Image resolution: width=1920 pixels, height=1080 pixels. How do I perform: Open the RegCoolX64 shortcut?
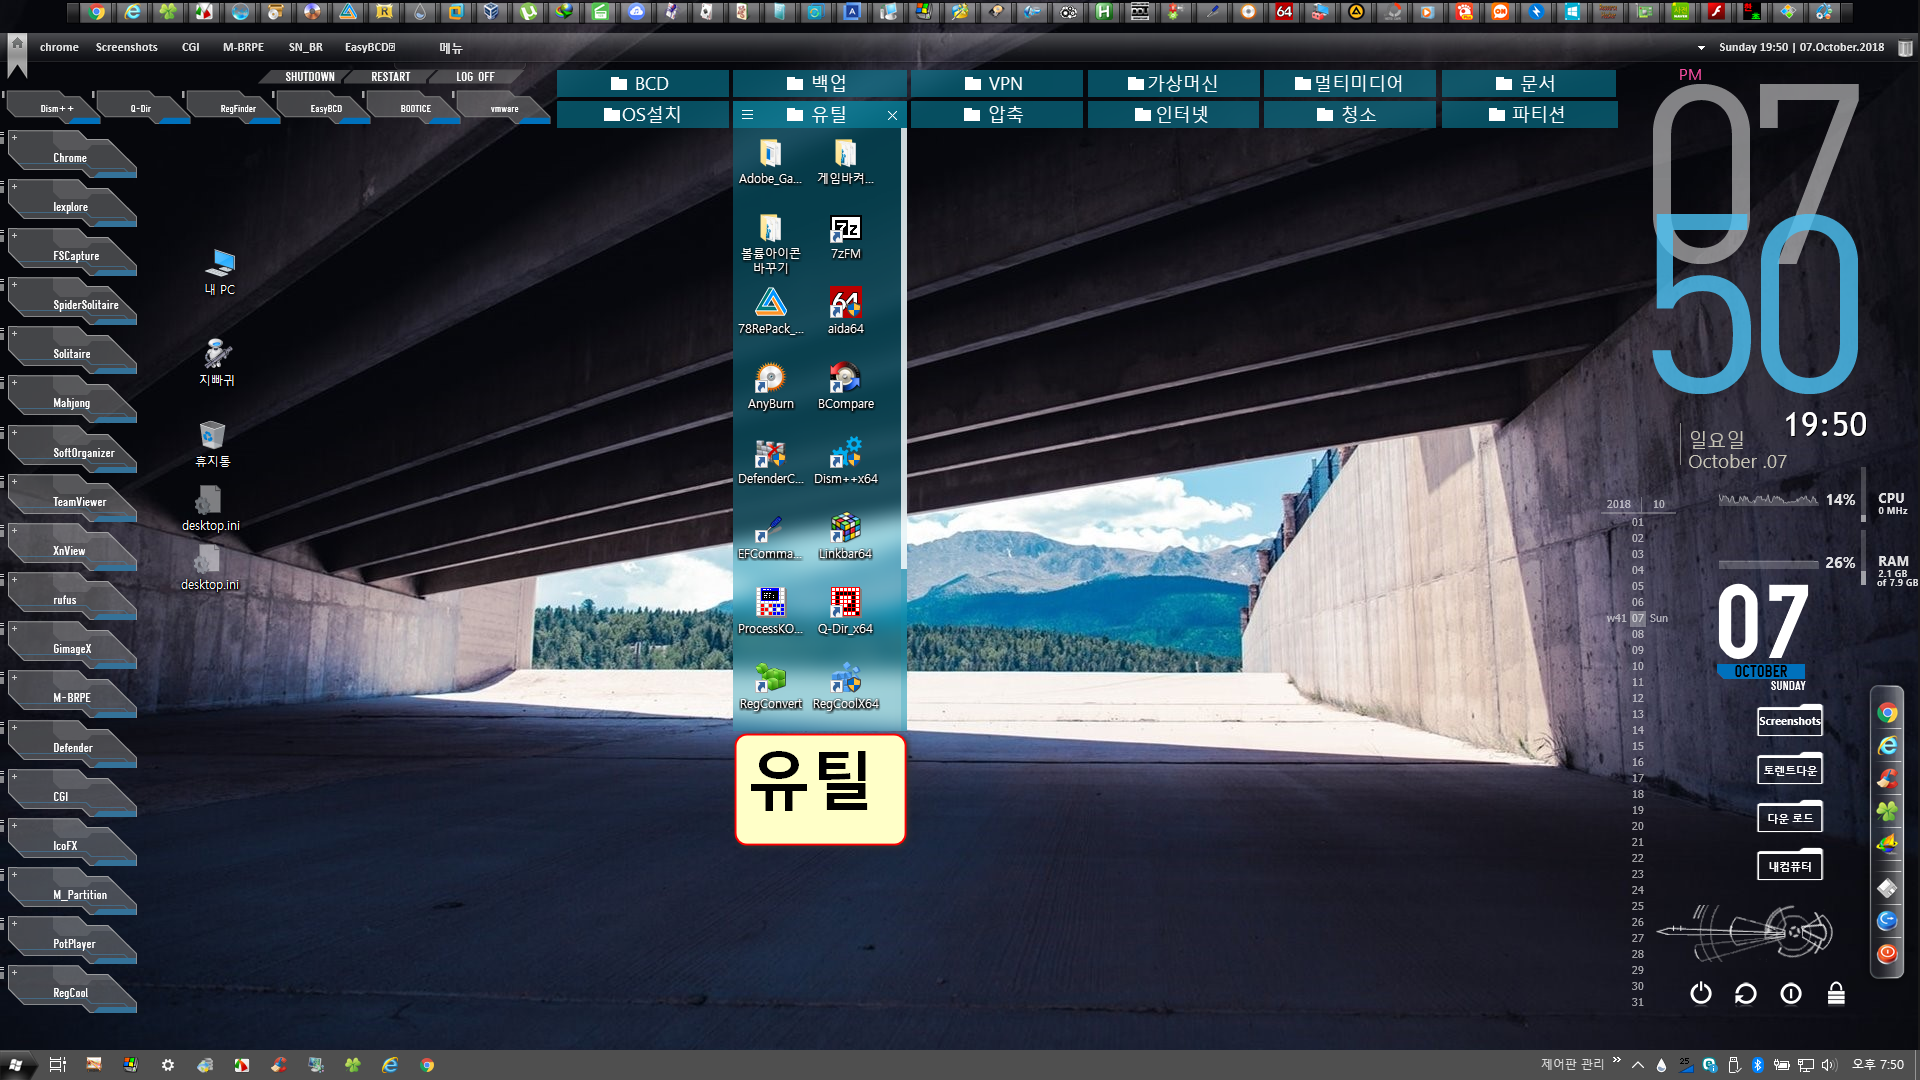(x=845, y=687)
